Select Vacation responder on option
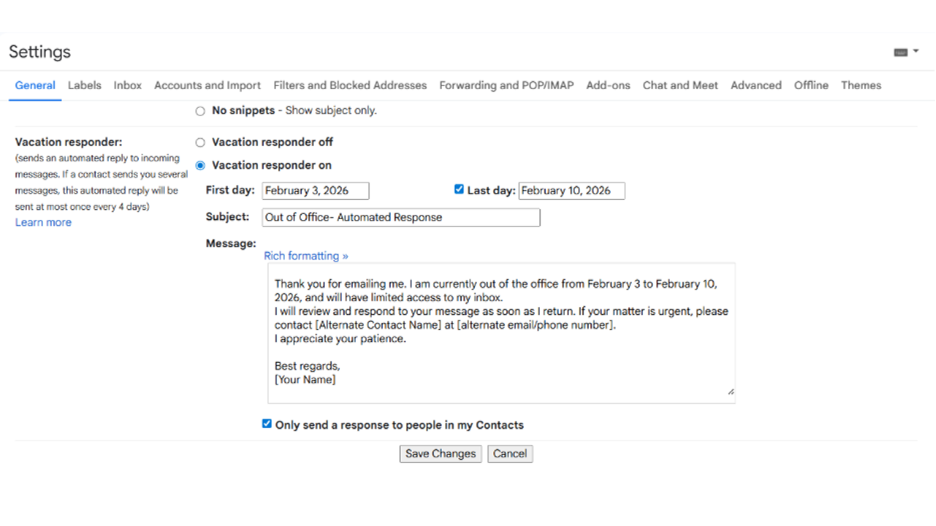Image resolution: width=936 pixels, height=526 pixels. pyautogui.click(x=200, y=166)
